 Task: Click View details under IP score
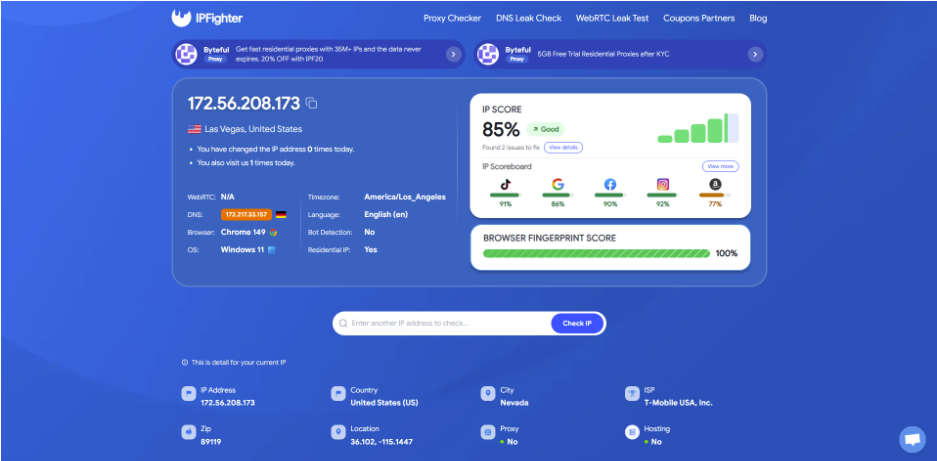[x=563, y=147]
